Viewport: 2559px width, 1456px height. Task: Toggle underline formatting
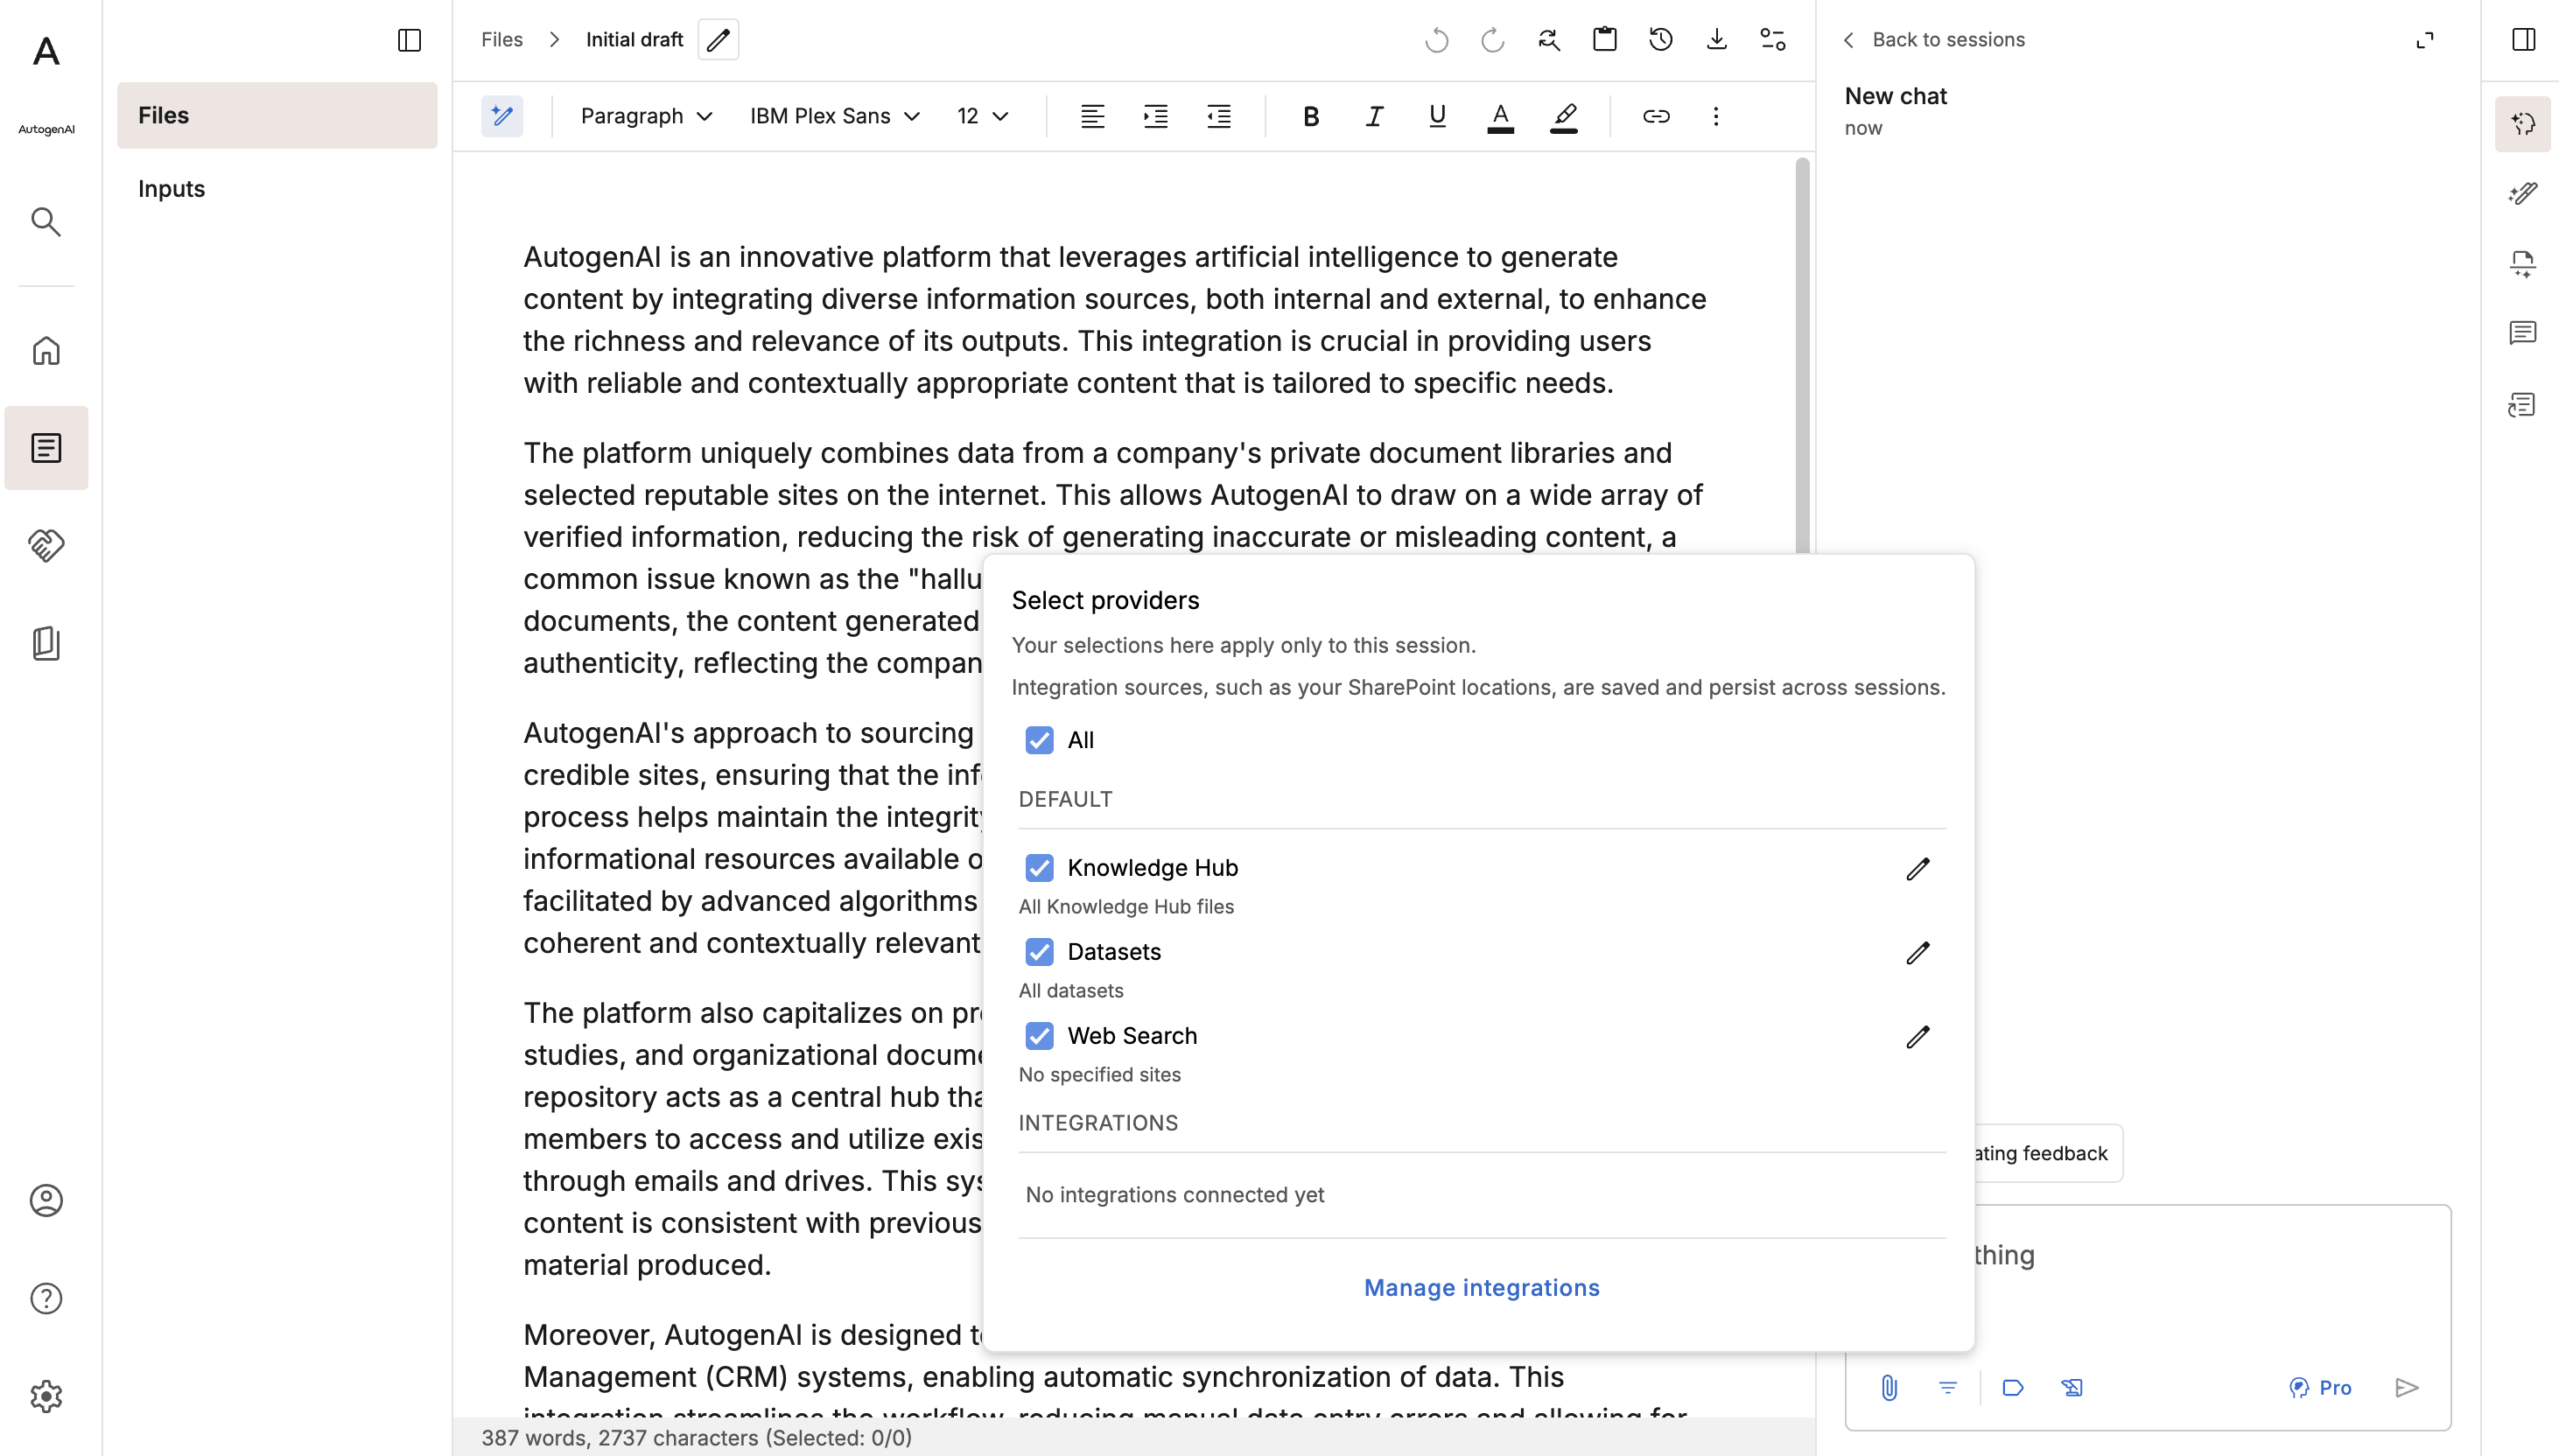[1437, 116]
